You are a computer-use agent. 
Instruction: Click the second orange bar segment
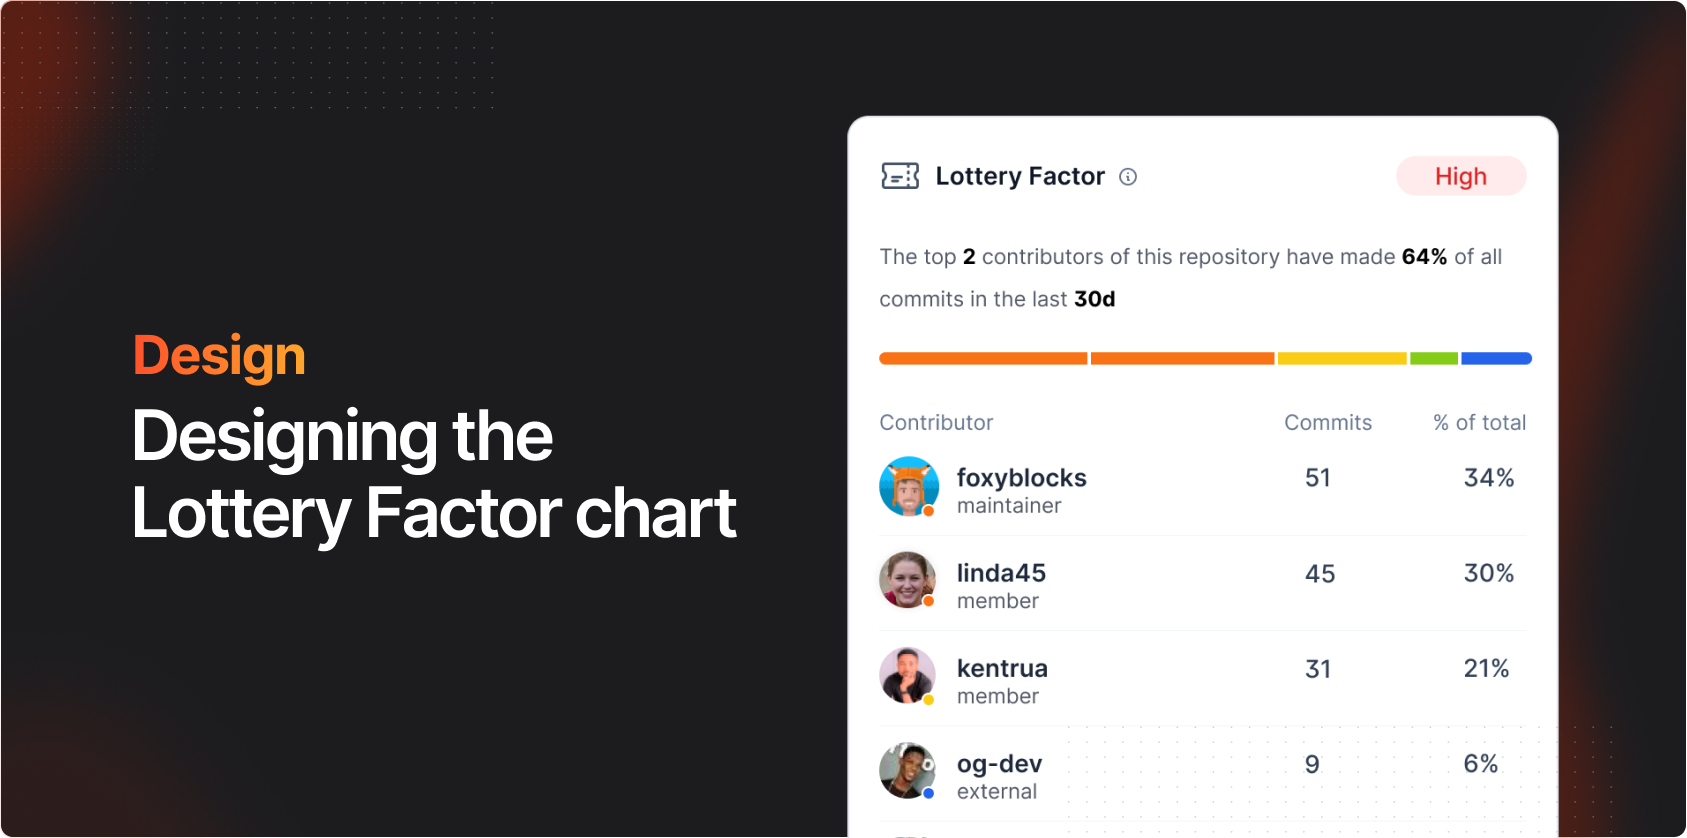tap(1182, 358)
